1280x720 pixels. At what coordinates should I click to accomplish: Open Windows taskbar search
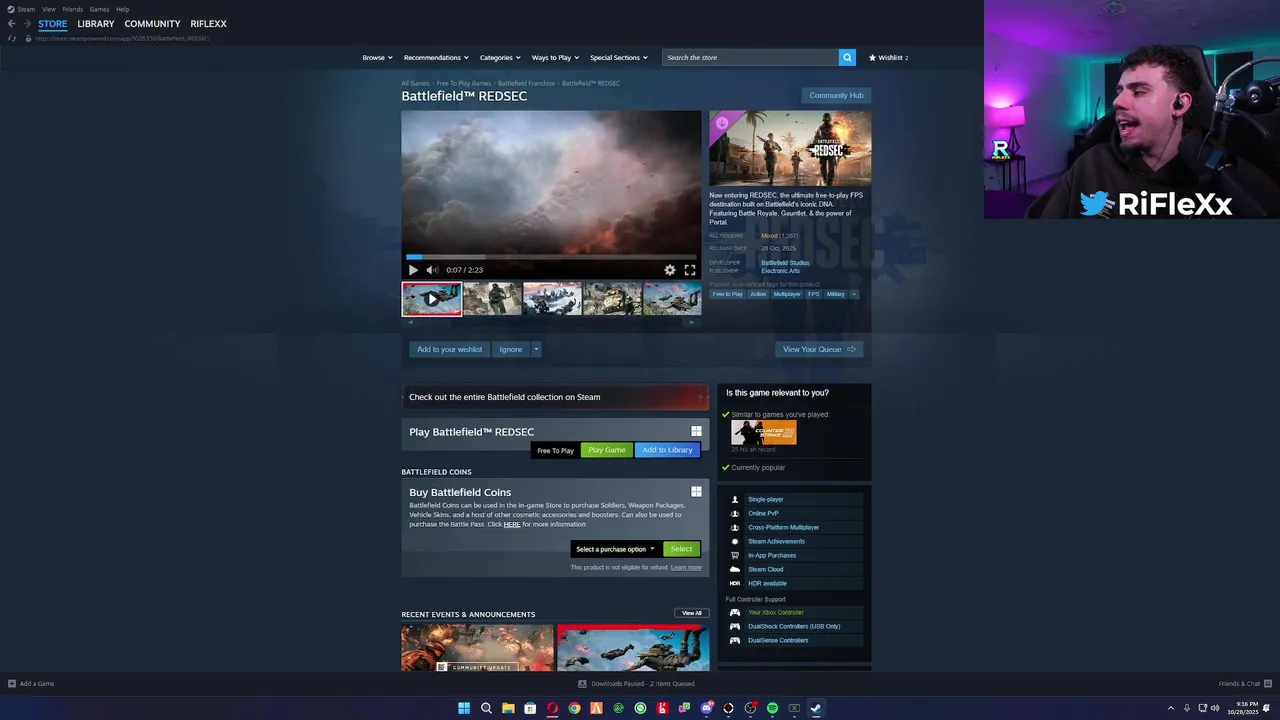pos(486,708)
